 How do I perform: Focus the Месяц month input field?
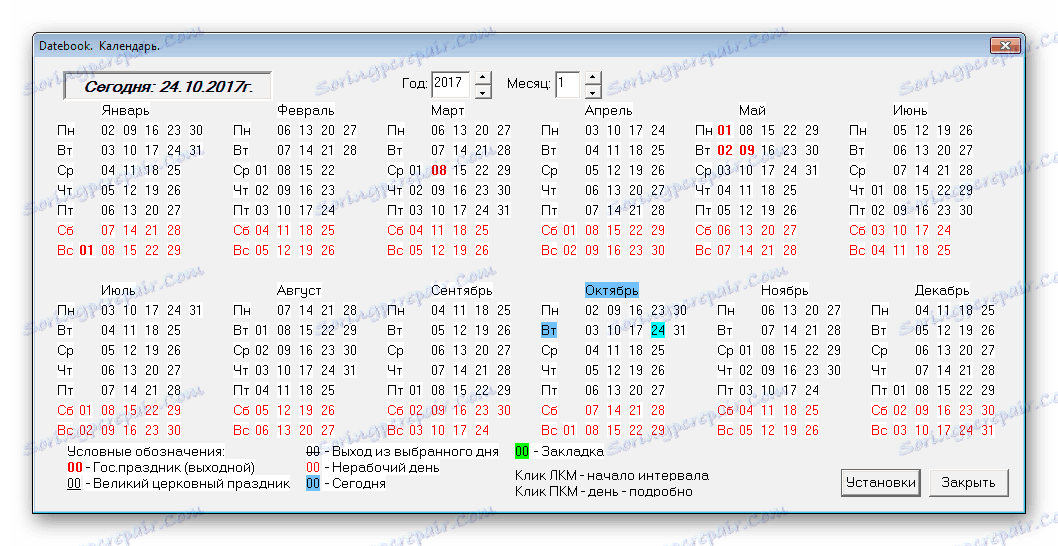(568, 85)
